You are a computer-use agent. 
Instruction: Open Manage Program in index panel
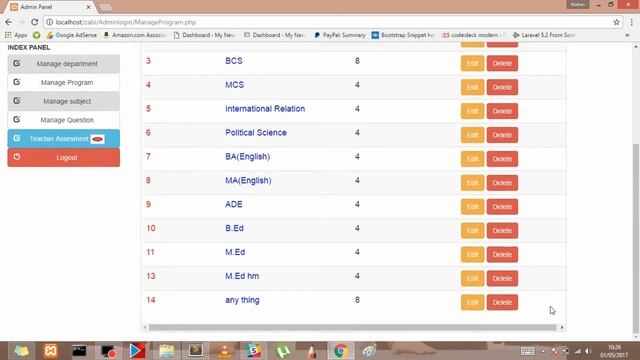click(x=64, y=82)
